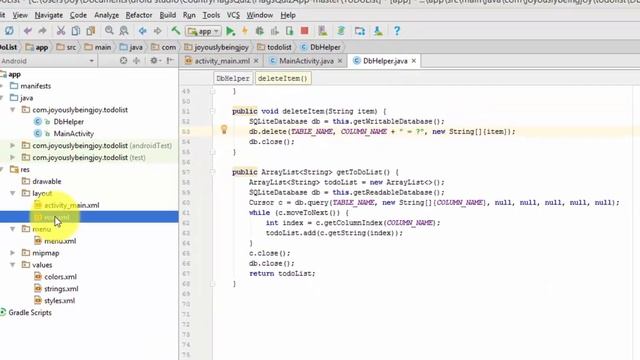Click the Redo arrow icon

[42, 31]
